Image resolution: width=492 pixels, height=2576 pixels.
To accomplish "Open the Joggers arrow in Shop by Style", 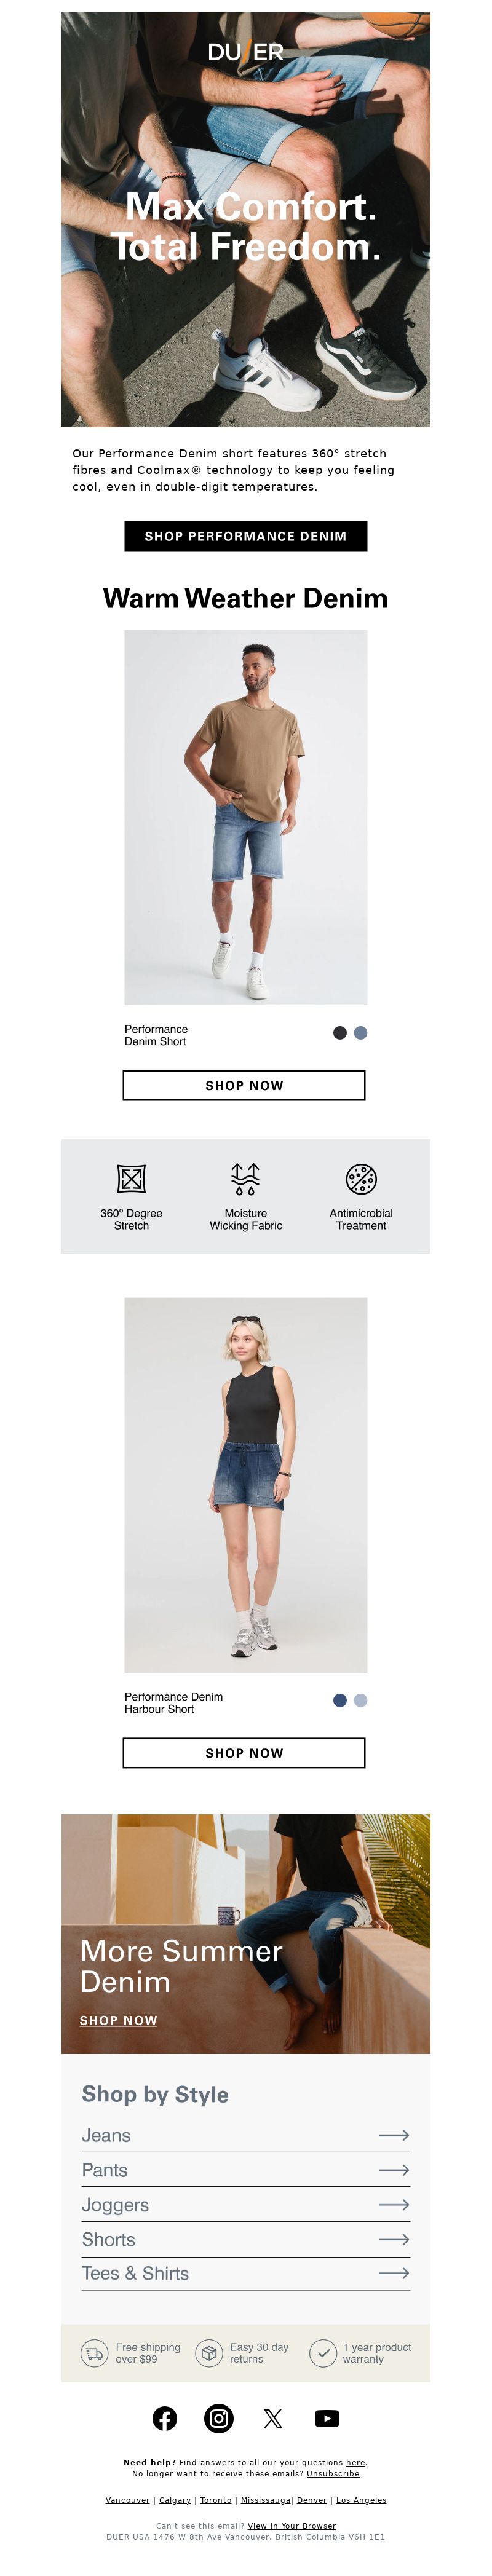I will [x=394, y=2204].
